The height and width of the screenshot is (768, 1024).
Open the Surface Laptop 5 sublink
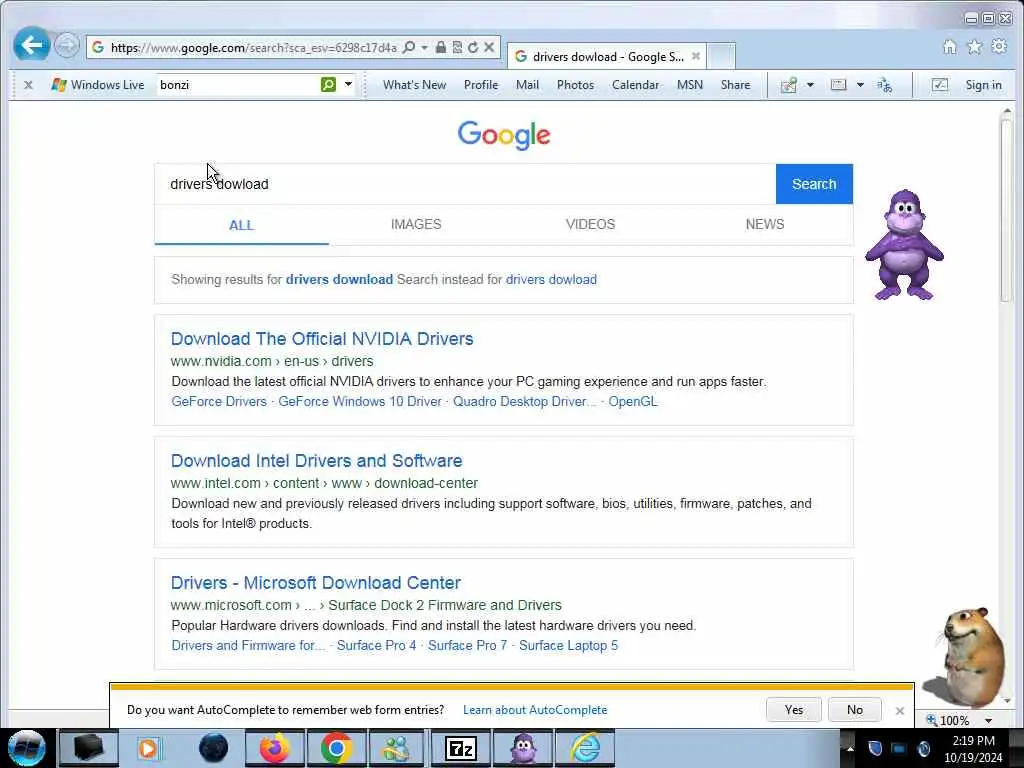click(x=568, y=646)
